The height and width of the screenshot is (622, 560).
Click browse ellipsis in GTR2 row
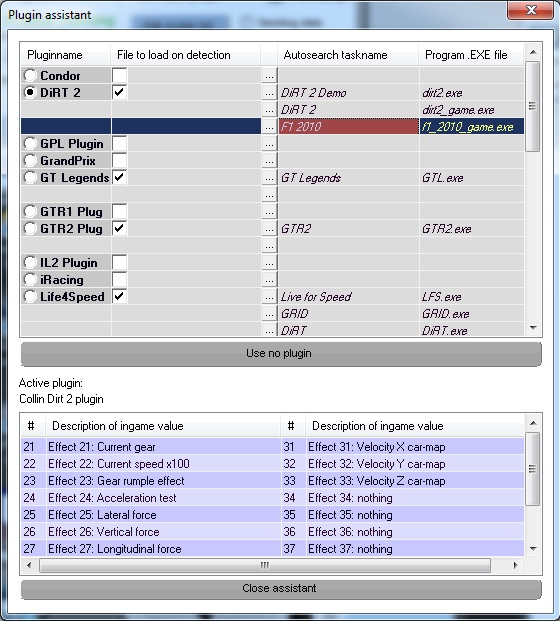pyautogui.click(x=269, y=229)
